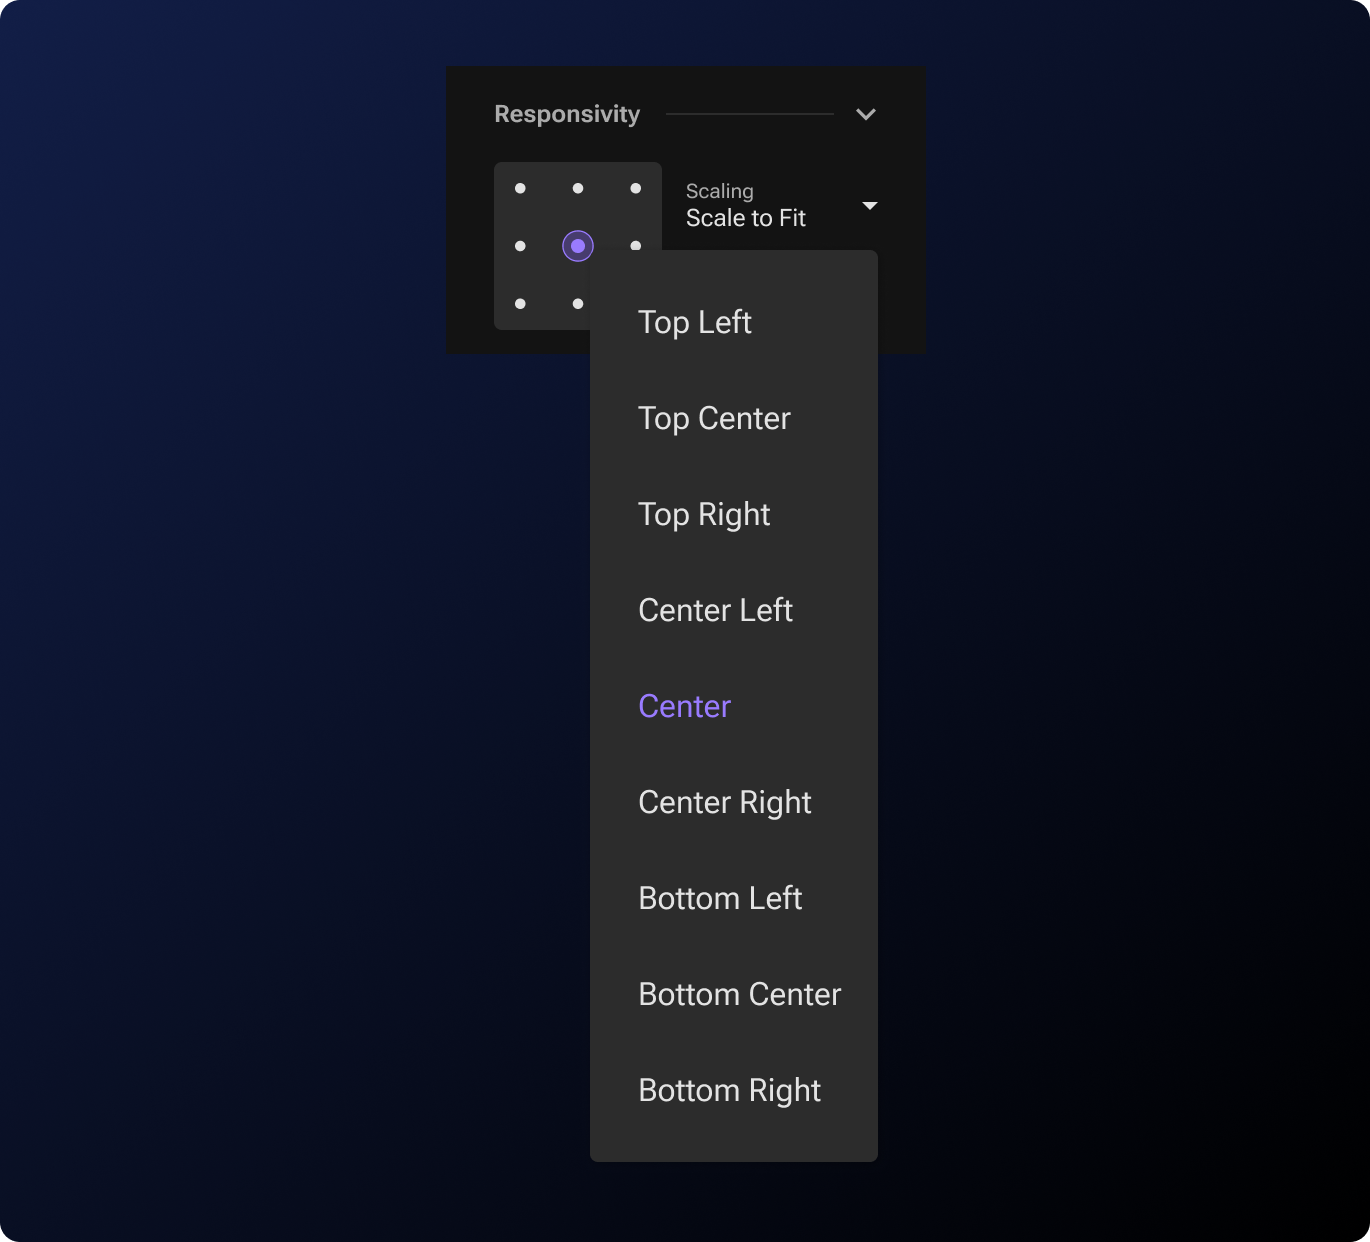Click the Responsivity section title

point(567,114)
